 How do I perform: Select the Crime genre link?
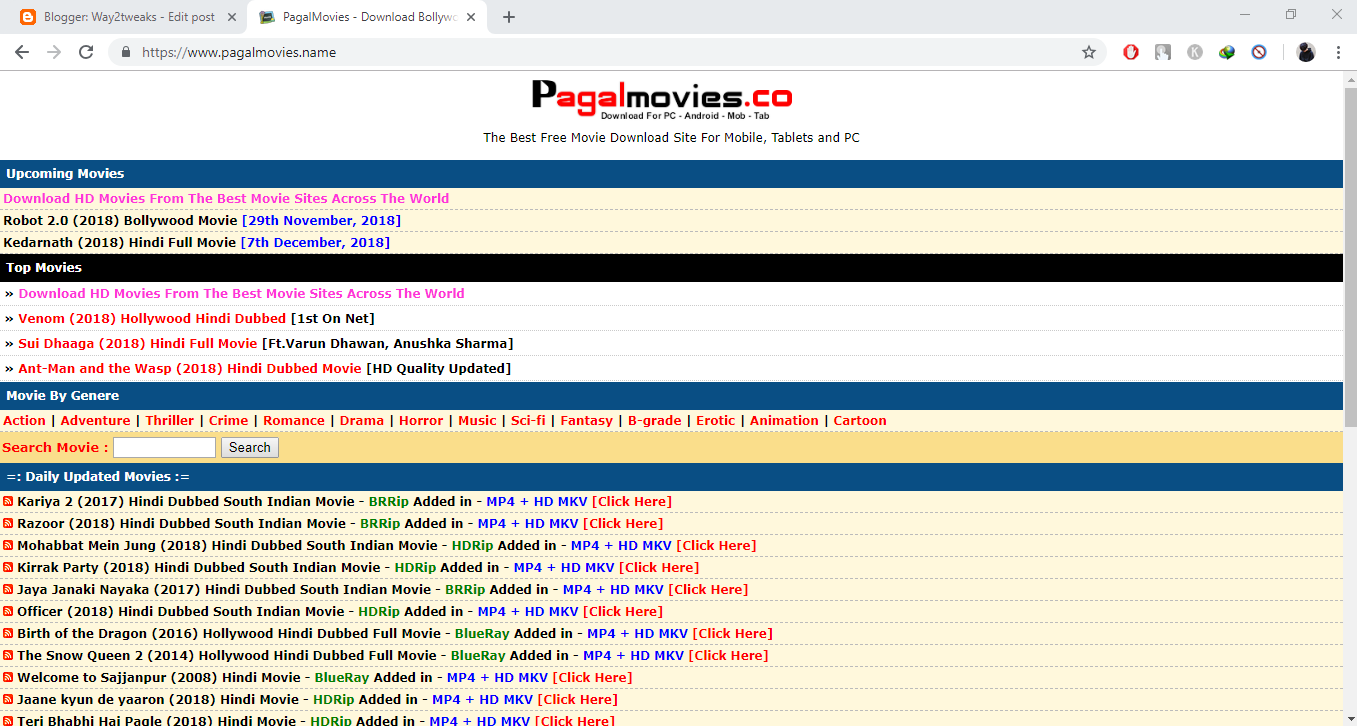(x=228, y=420)
